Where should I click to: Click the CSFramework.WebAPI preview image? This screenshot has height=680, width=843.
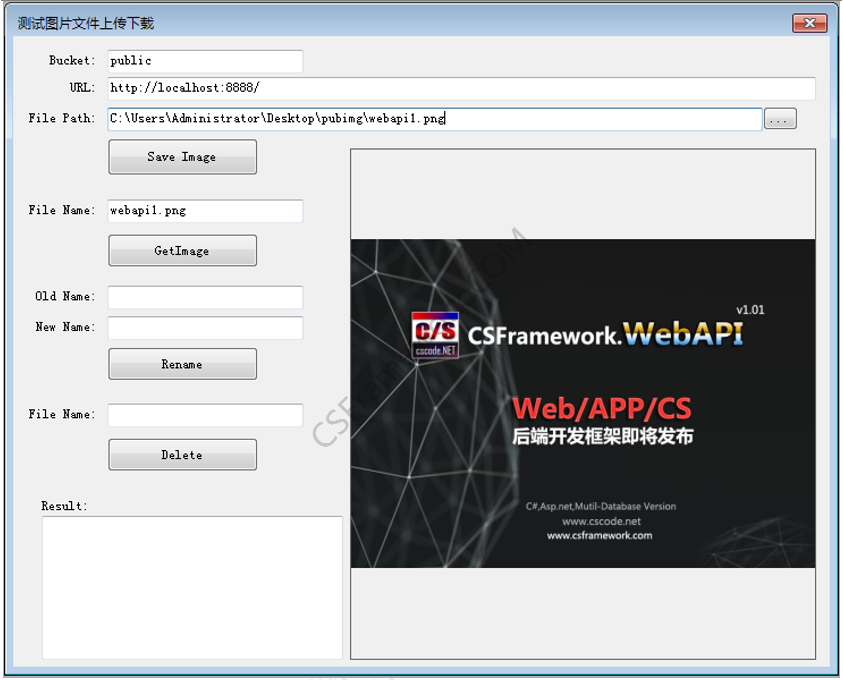583,404
